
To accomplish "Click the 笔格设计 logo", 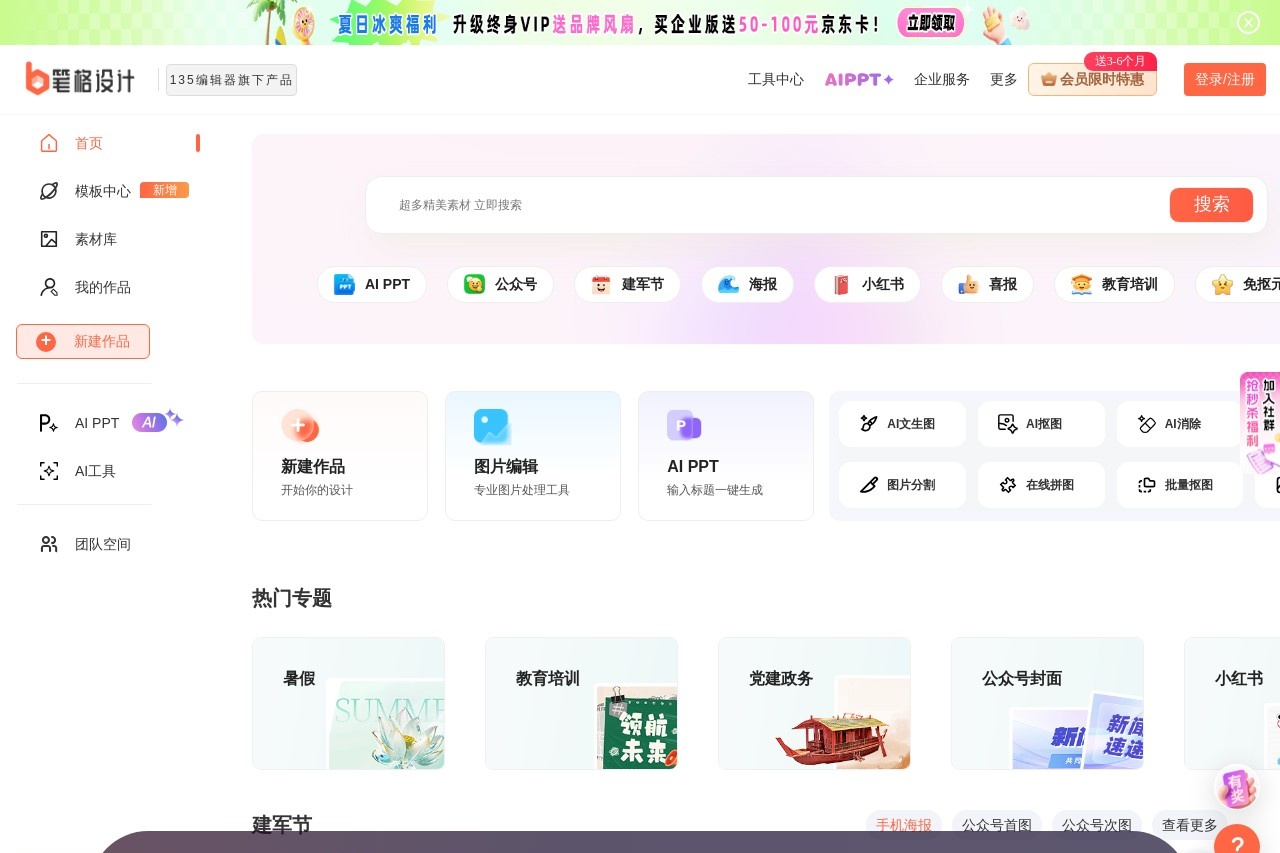I will 80,79.
